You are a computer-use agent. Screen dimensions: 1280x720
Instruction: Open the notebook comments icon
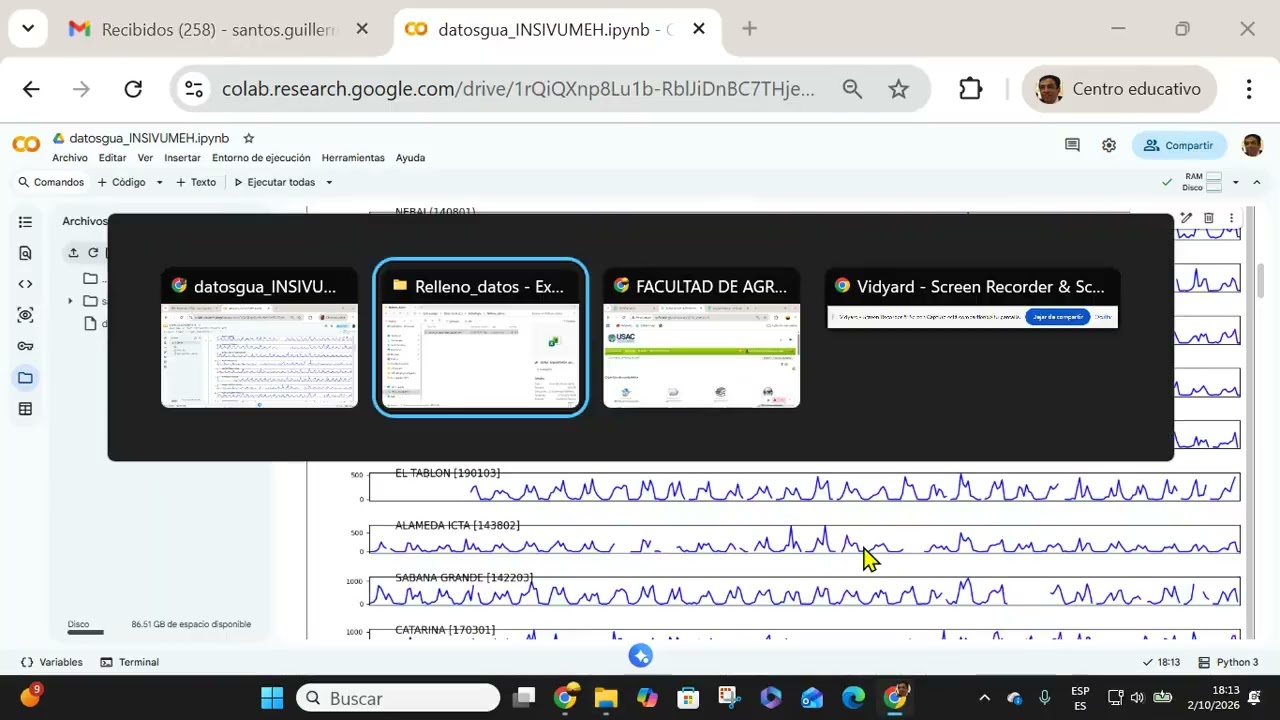(1072, 145)
